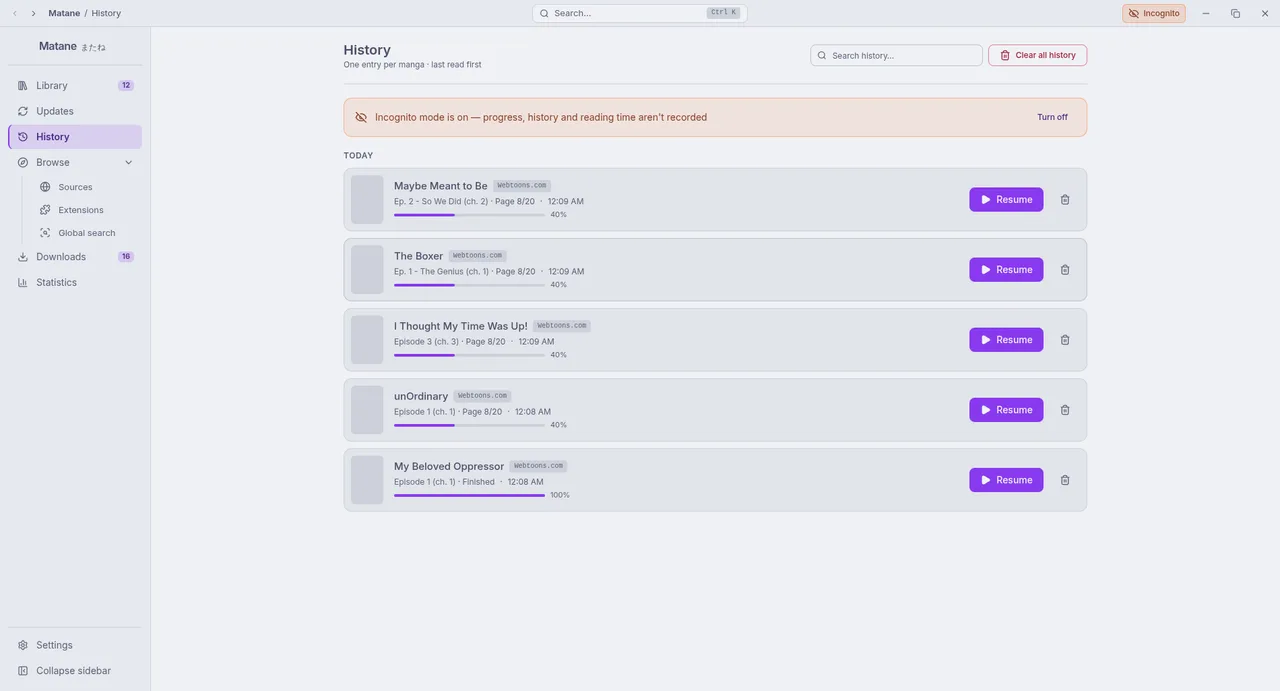Open Extensions under Browse

(86, 210)
